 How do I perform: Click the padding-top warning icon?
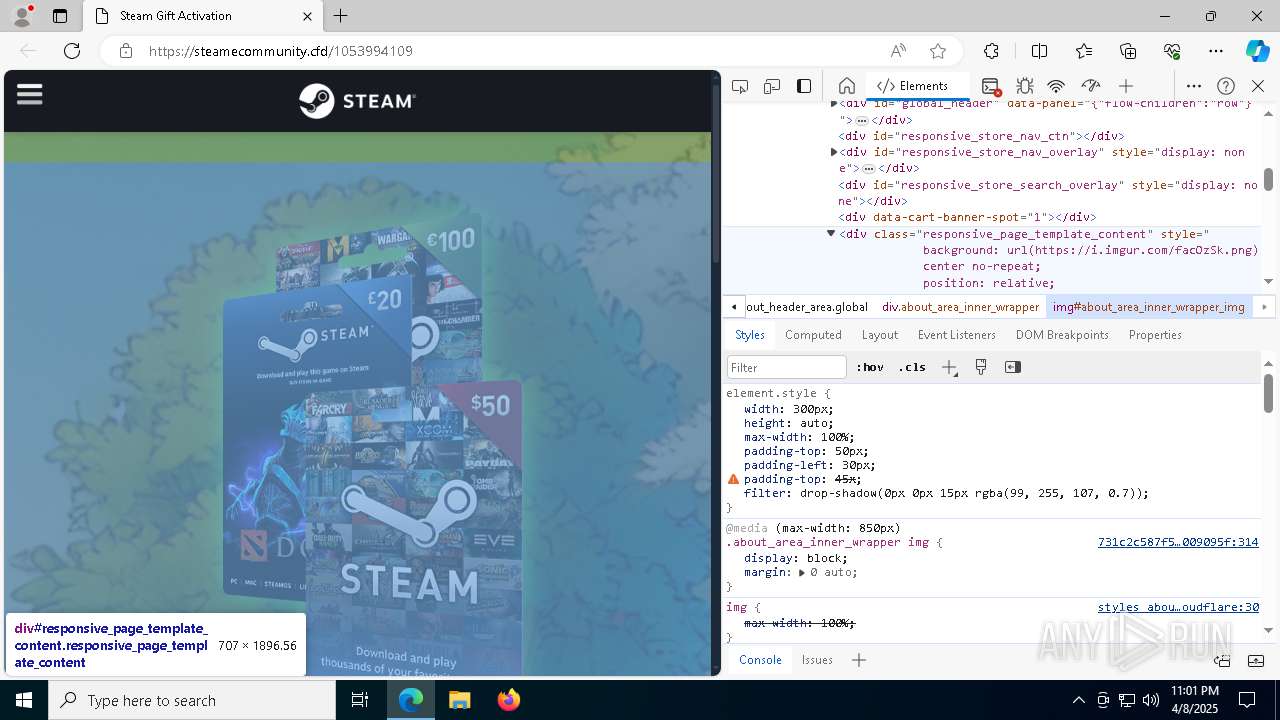click(733, 480)
